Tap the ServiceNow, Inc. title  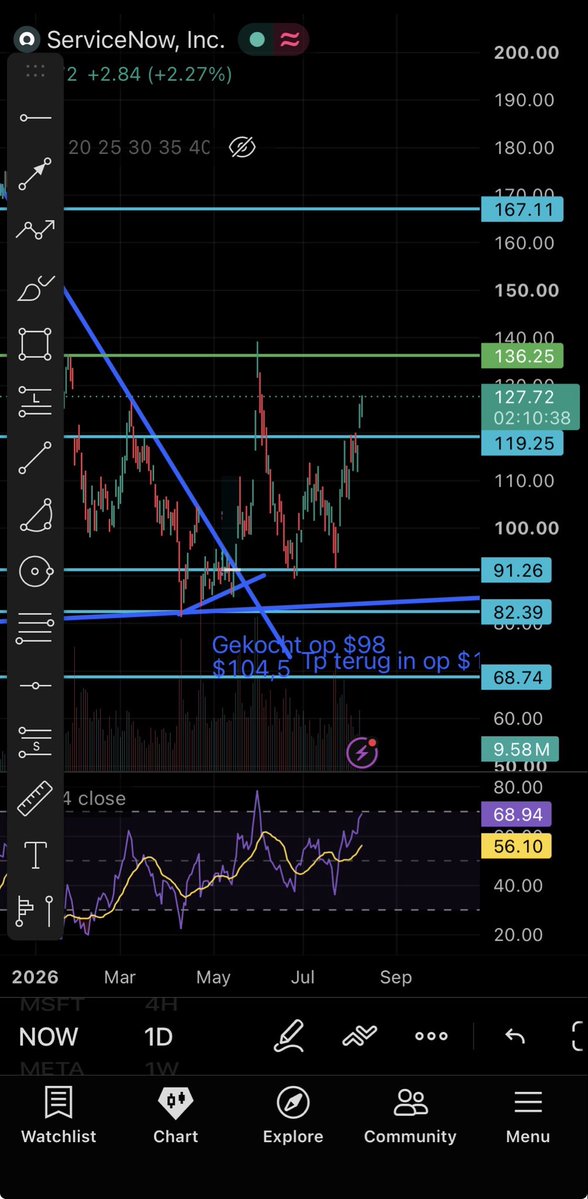(136, 40)
